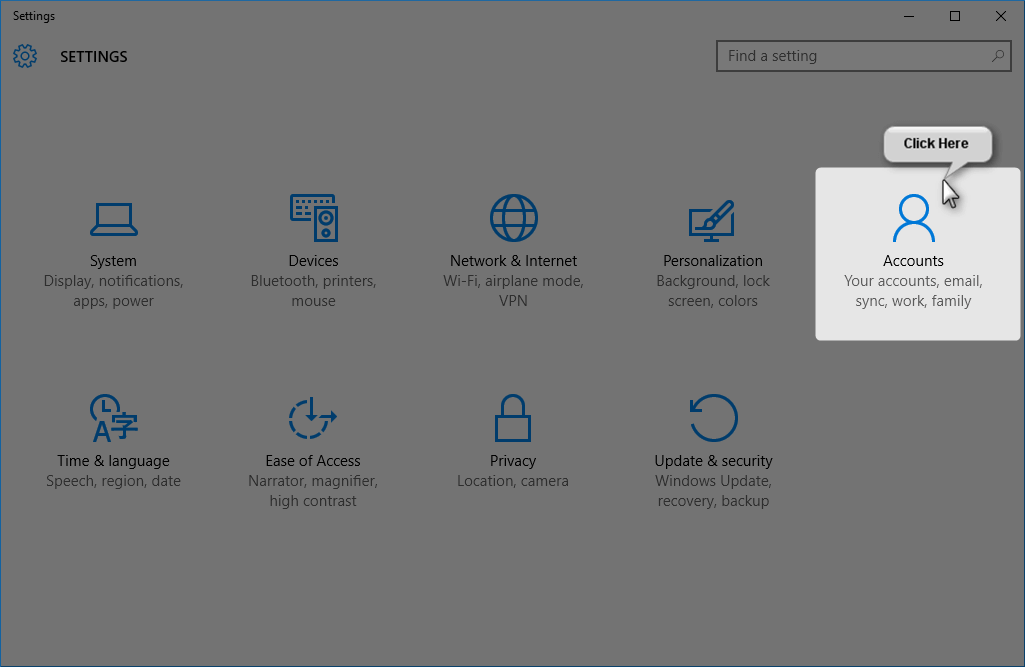Click the 'Click Here' tooltip
The width and height of the screenshot is (1025, 667).
tap(937, 143)
